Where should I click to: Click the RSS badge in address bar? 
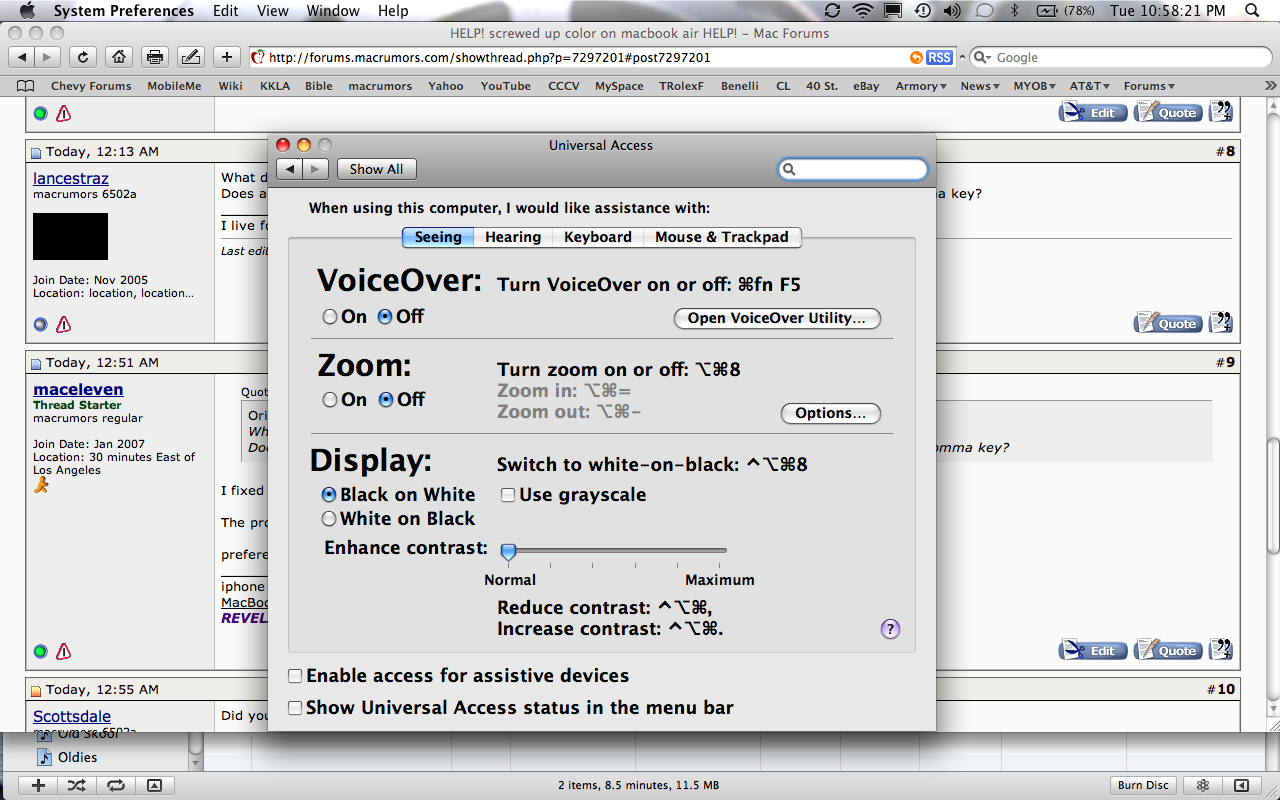point(939,58)
